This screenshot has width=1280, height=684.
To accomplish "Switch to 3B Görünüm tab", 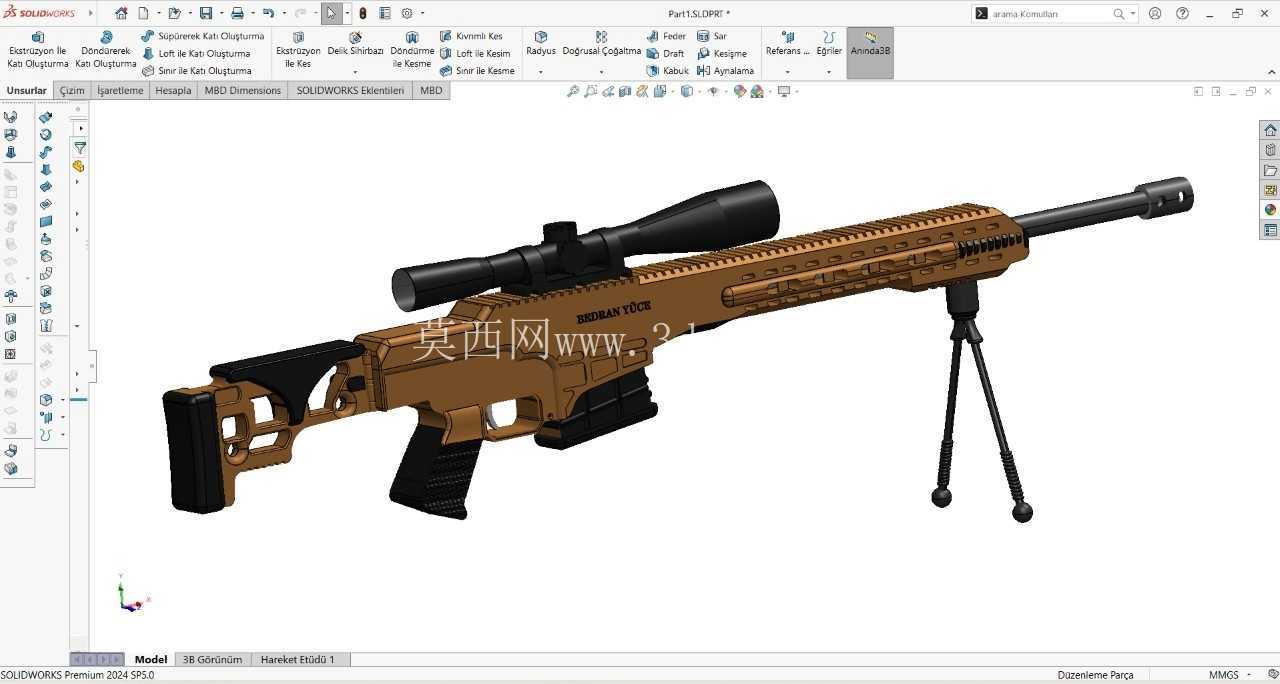I will tap(212, 659).
